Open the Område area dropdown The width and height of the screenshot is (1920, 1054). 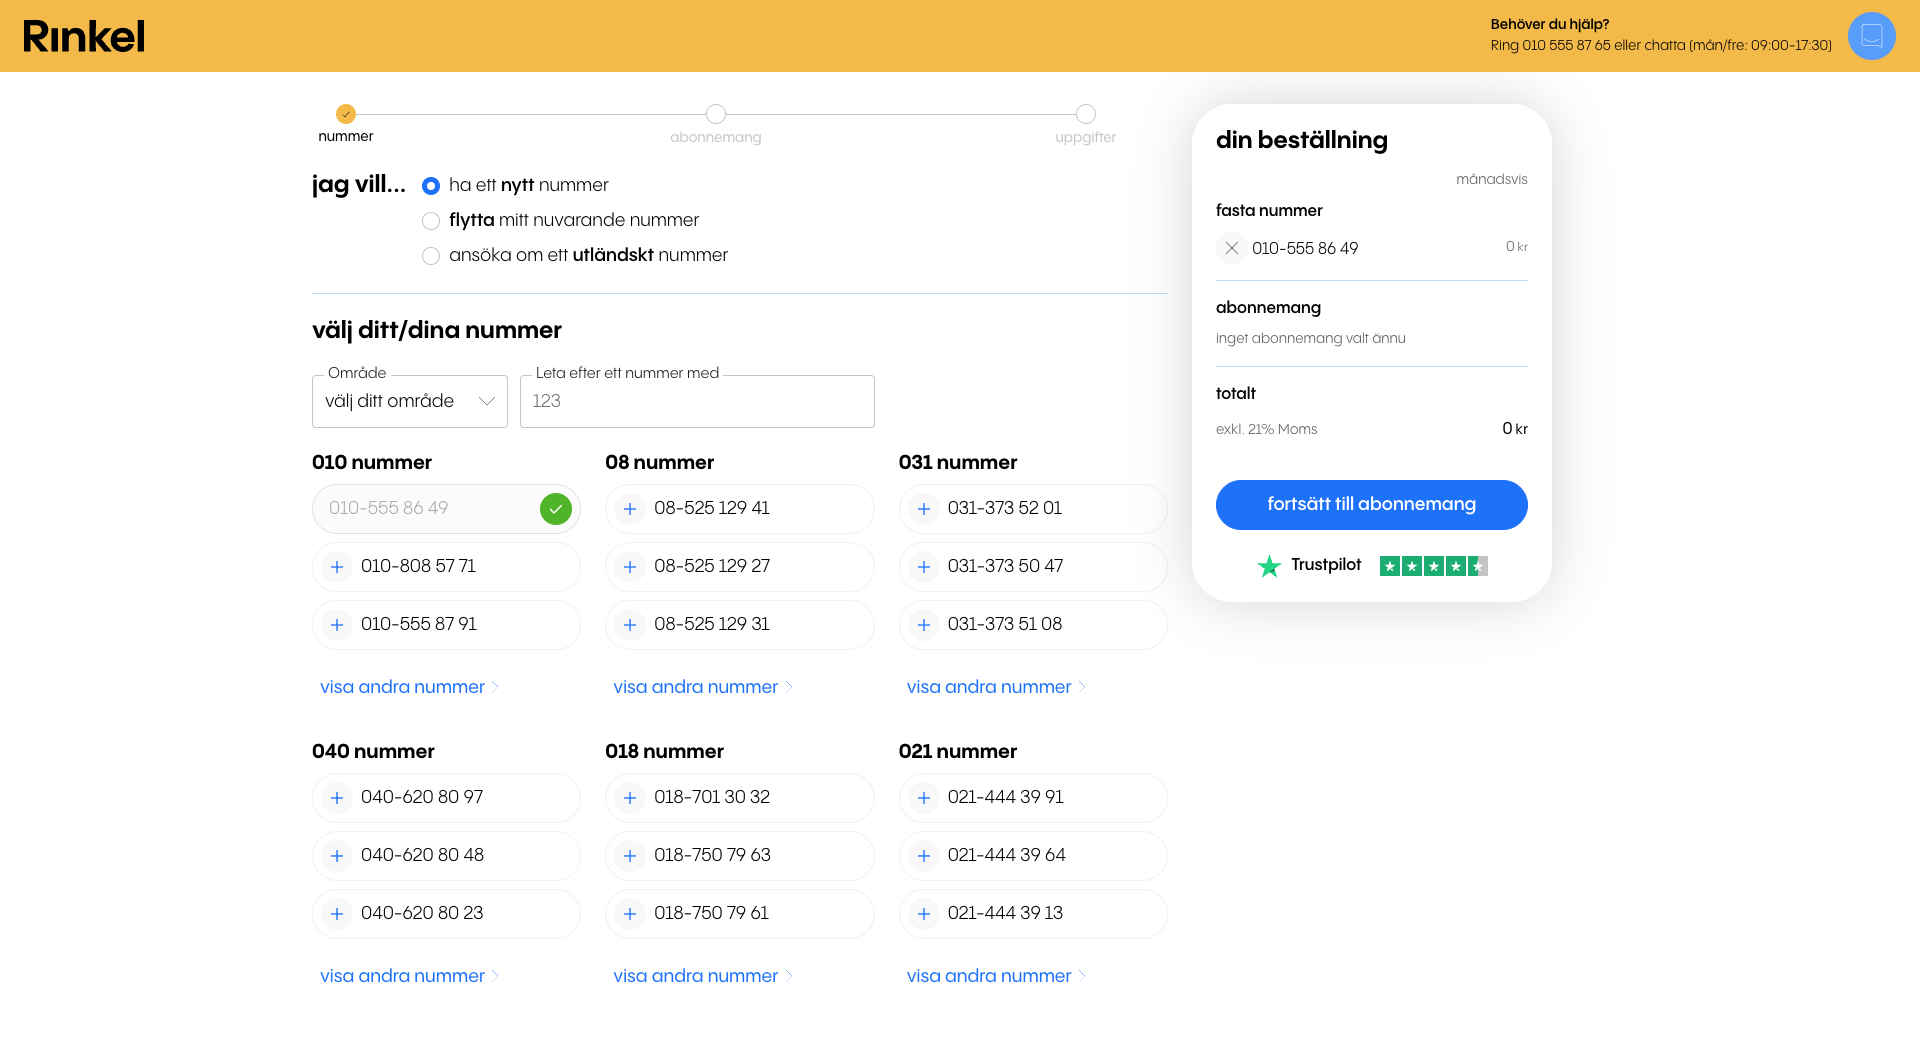(409, 401)
